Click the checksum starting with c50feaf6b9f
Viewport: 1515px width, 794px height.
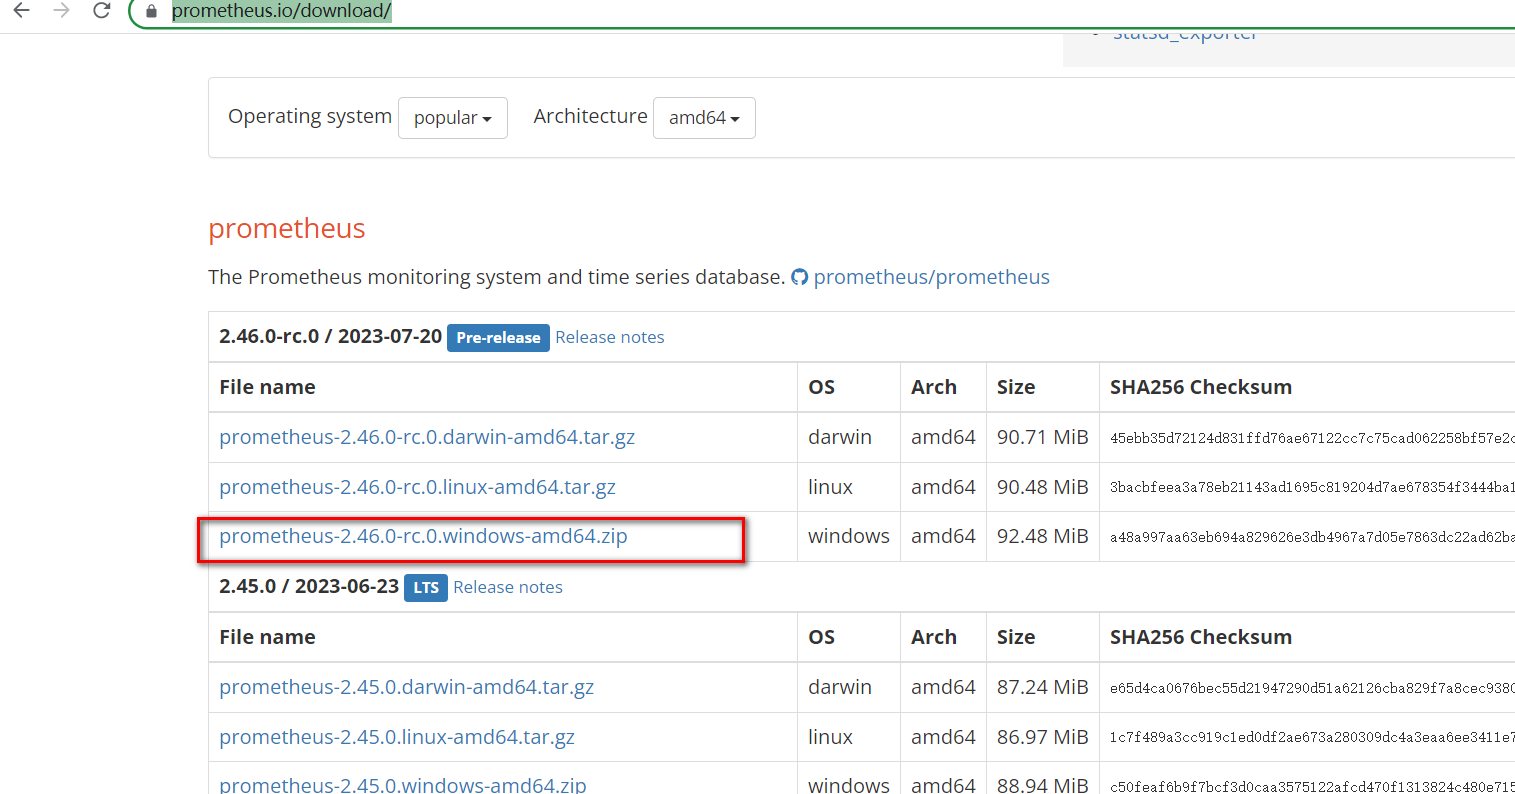[x=1312, y=786]
